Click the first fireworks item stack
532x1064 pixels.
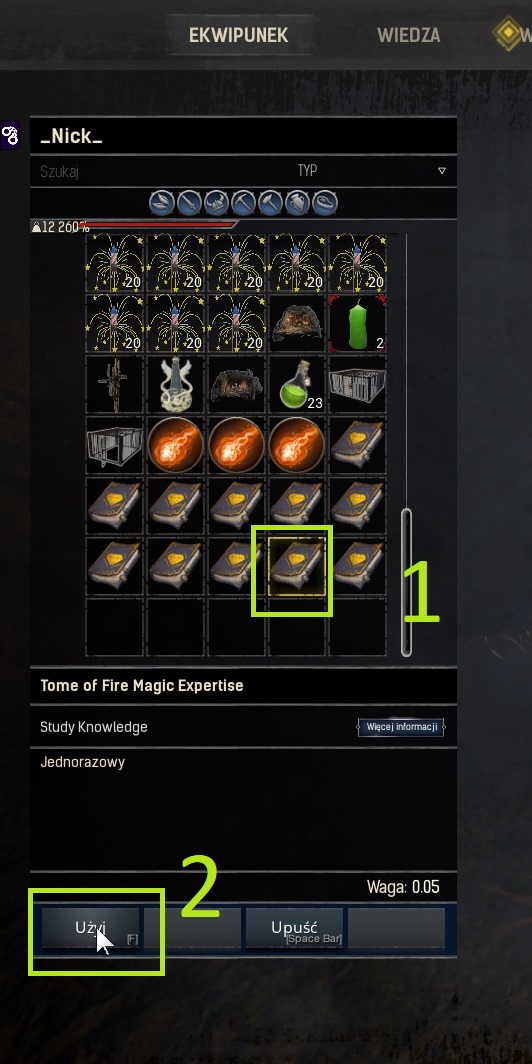click(115, 263)
